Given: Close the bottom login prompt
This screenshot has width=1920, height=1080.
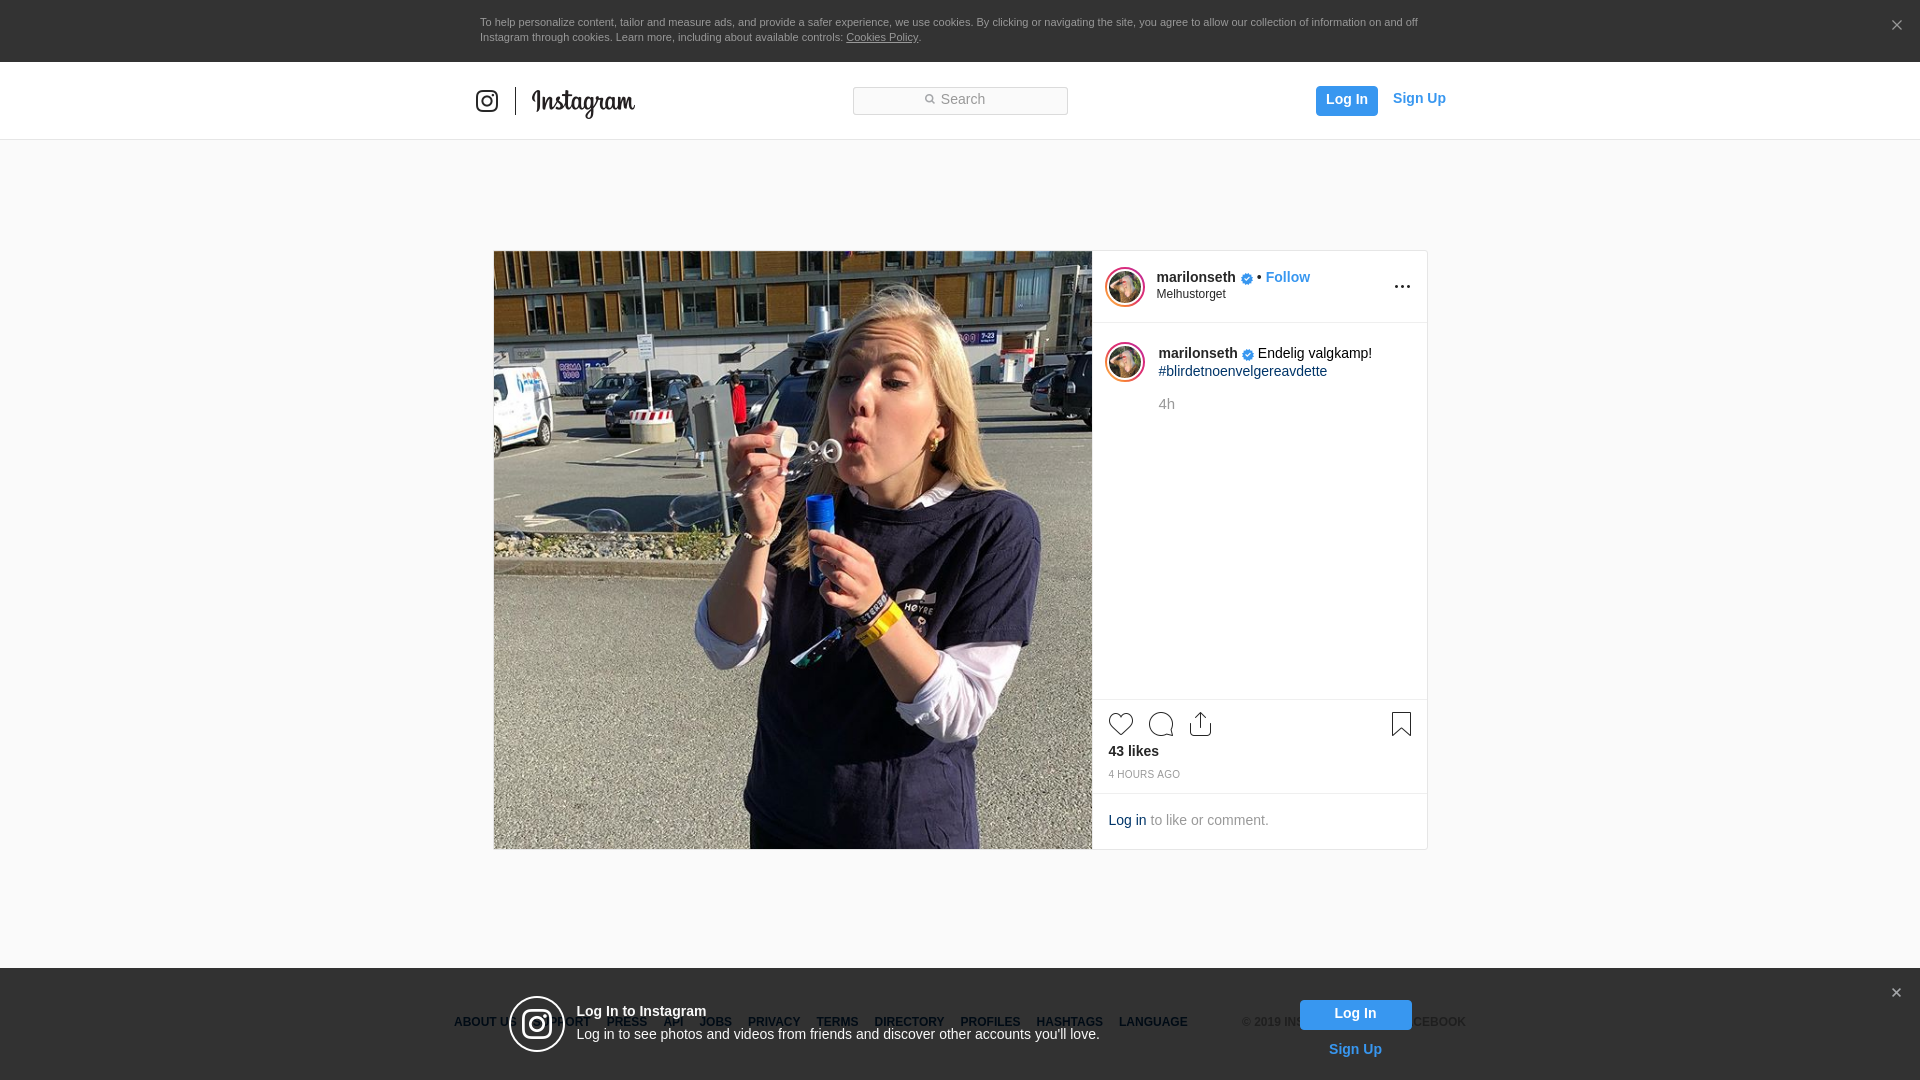Looking at the screenshot, I should coord(1896,993).
